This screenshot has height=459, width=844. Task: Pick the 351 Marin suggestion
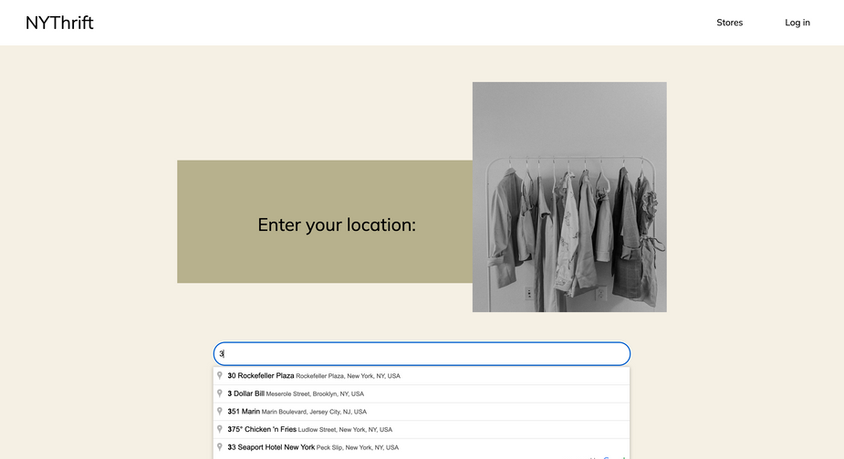click(x=421, y=411)
